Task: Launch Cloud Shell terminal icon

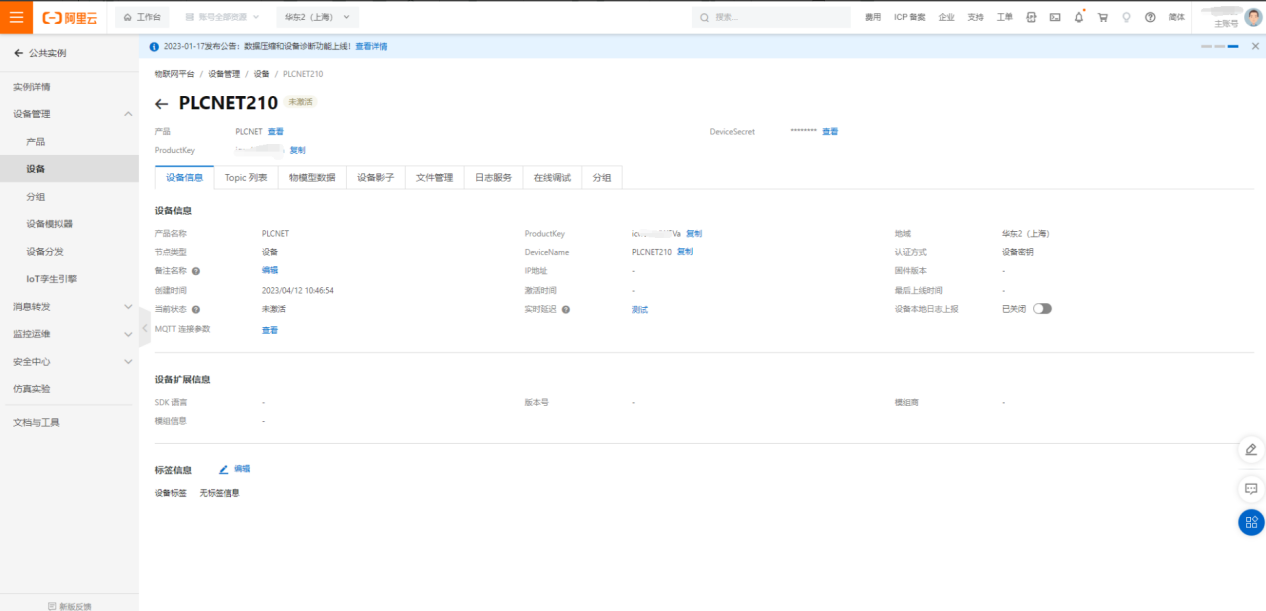Action: tap(1055, 17)
